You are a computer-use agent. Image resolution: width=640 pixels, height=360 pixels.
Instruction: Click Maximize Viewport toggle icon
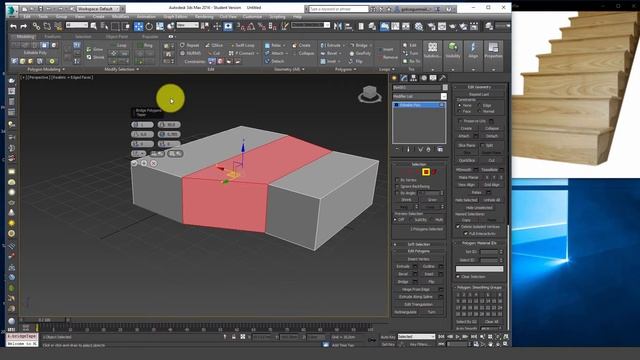(x=506, y=344)
